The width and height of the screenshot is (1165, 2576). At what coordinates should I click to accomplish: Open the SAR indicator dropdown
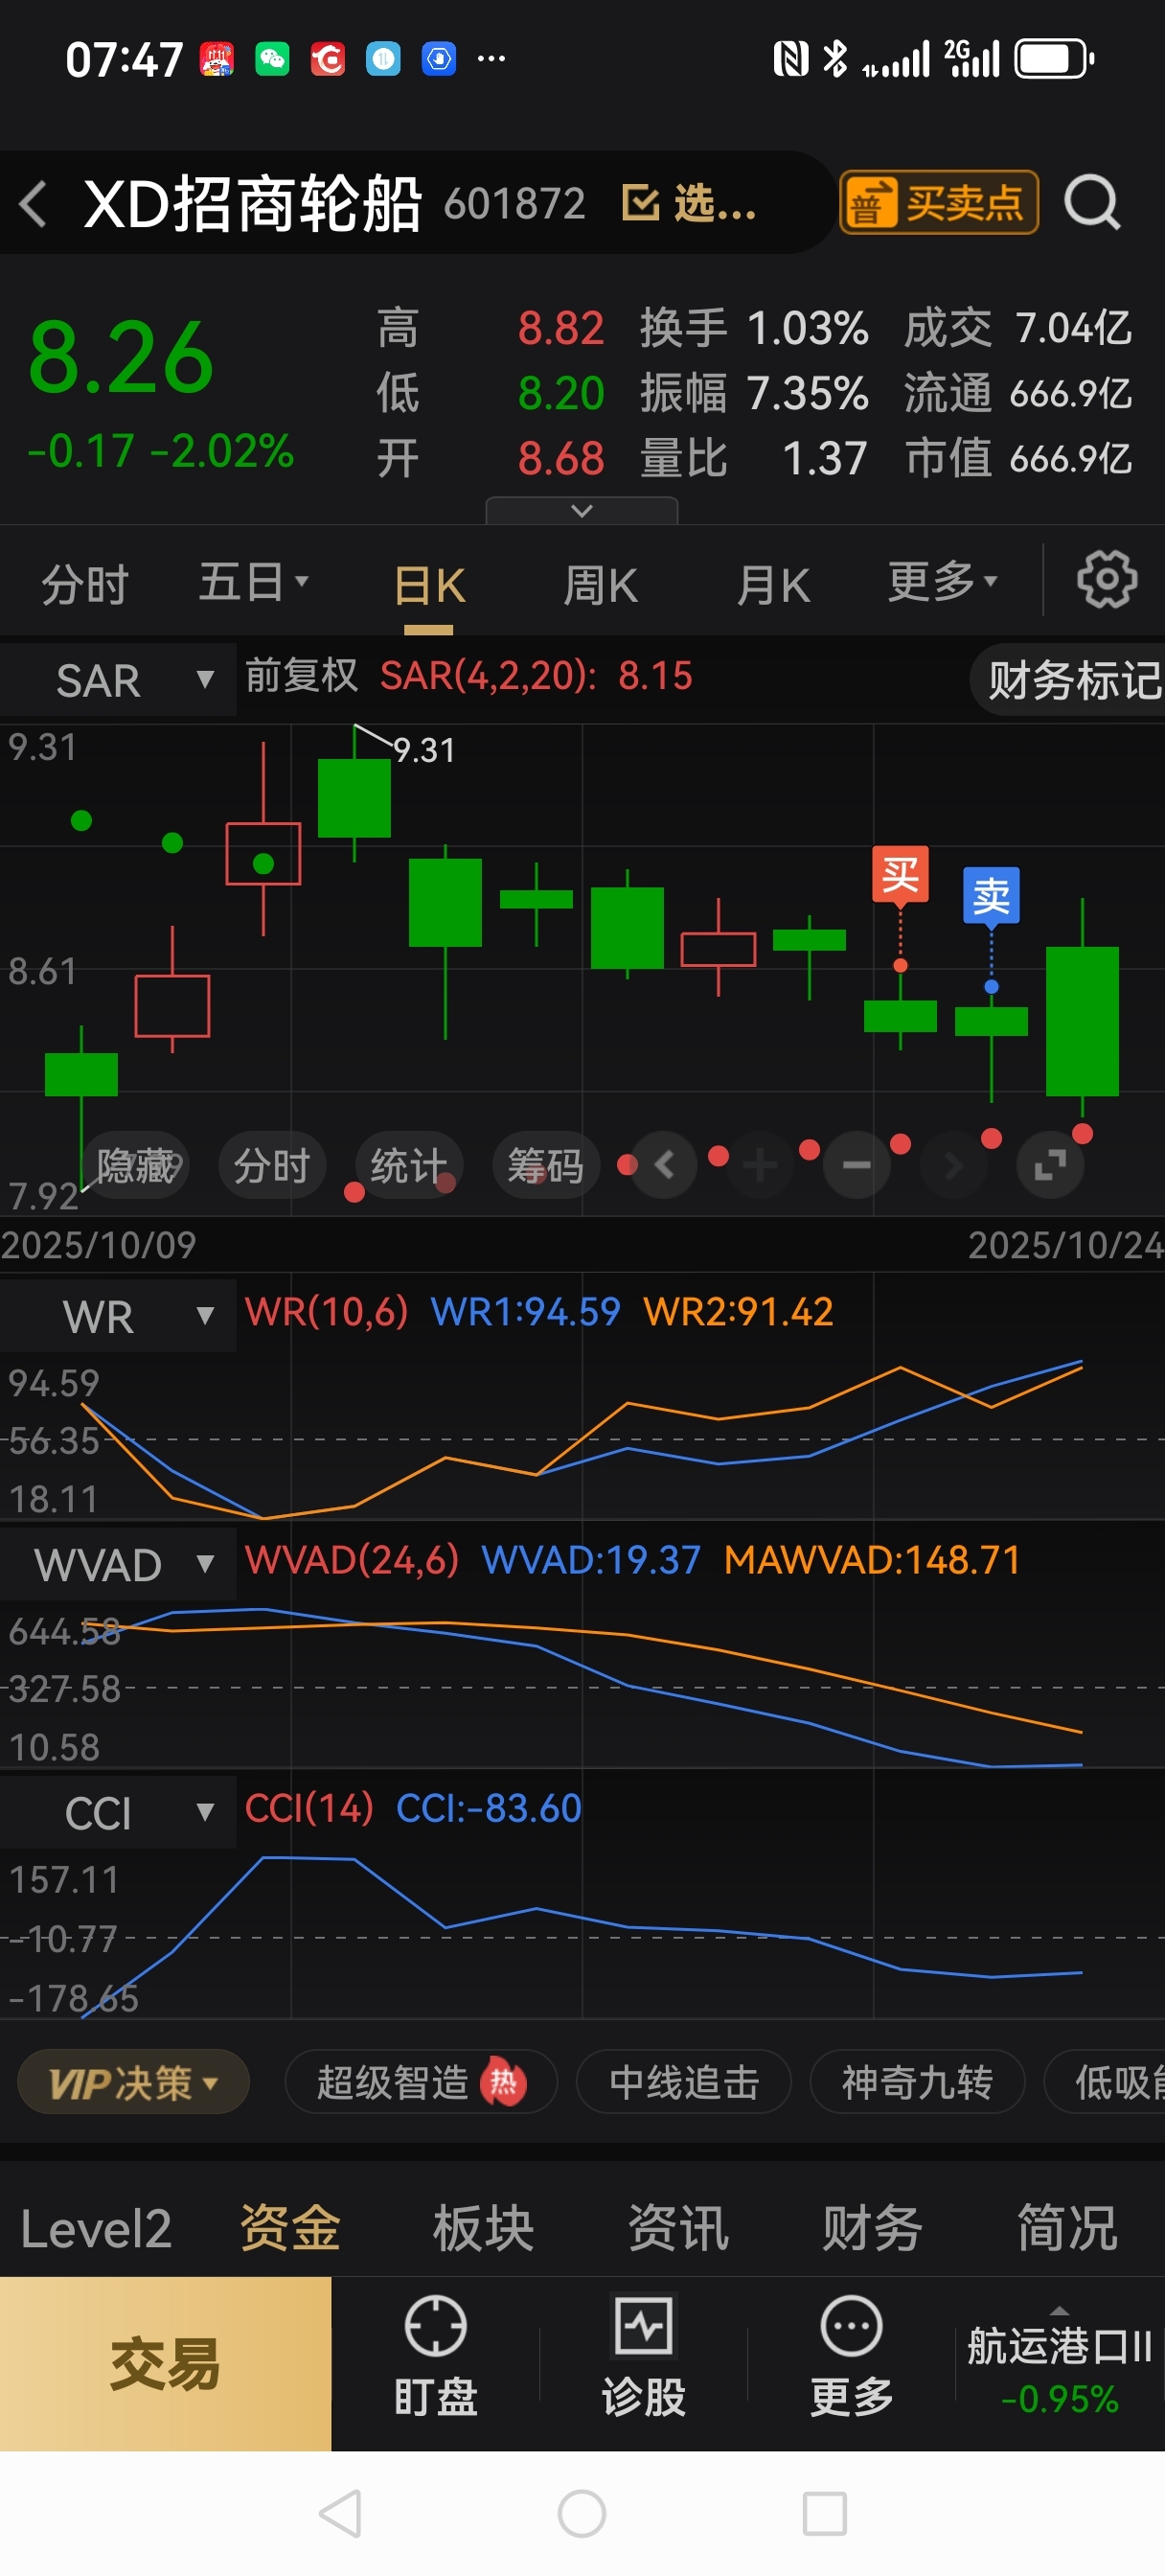click(118, 680)
